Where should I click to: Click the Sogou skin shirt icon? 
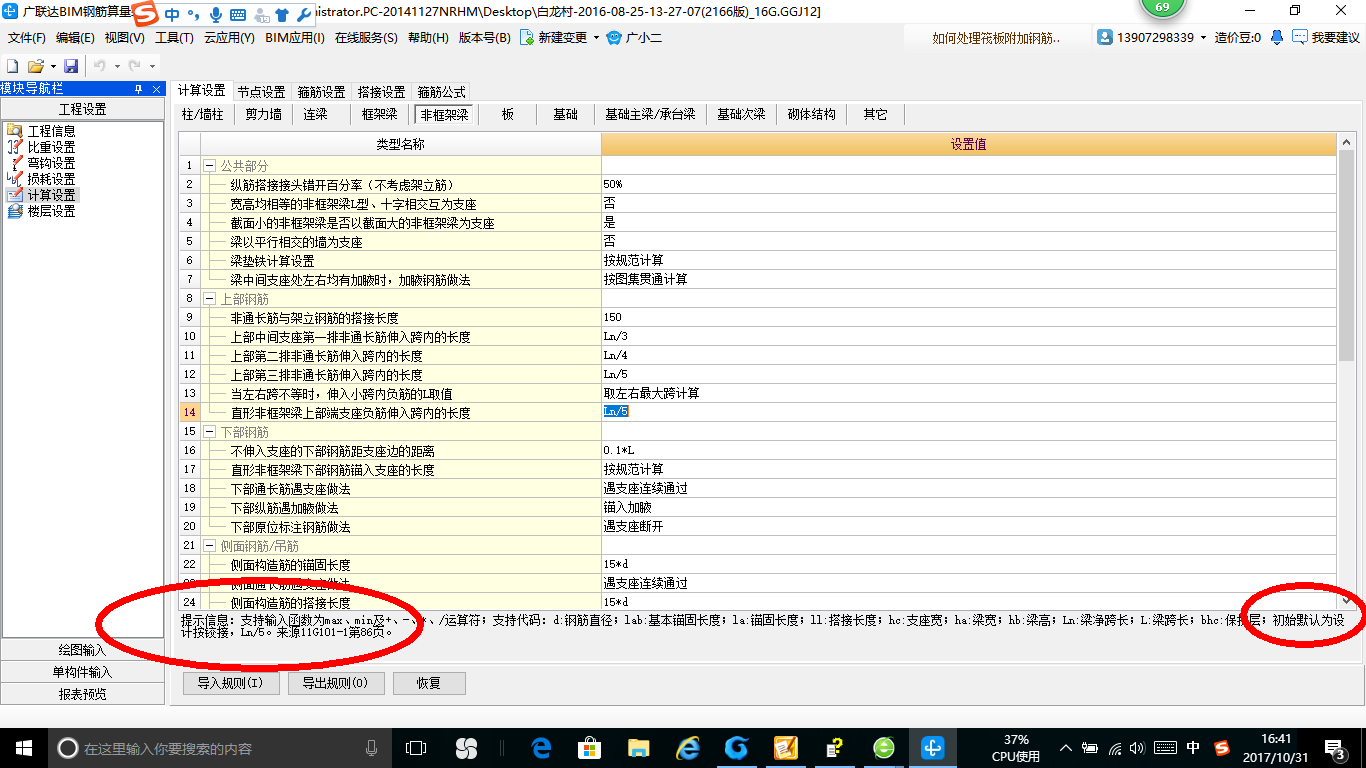[283, 15]
